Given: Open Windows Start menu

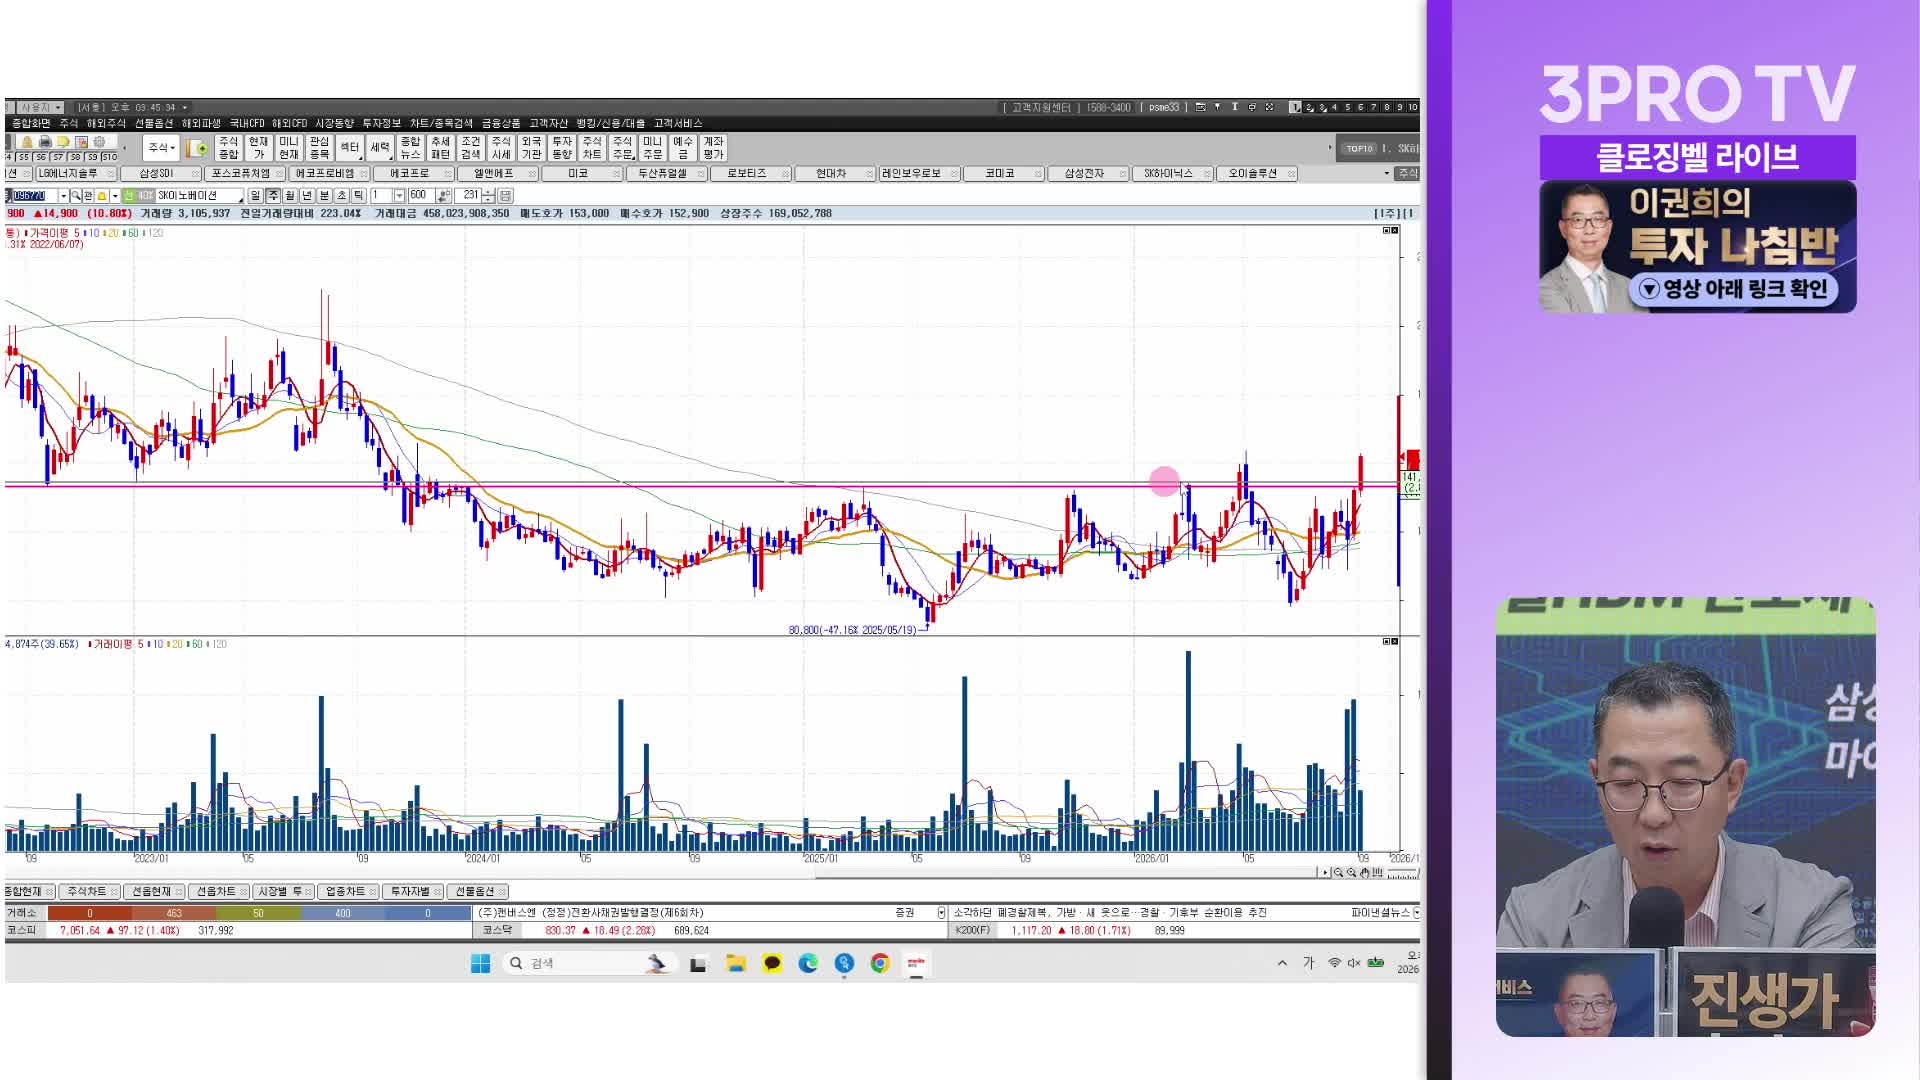Looking at the screenshot, I should click(x=481, y=963).
